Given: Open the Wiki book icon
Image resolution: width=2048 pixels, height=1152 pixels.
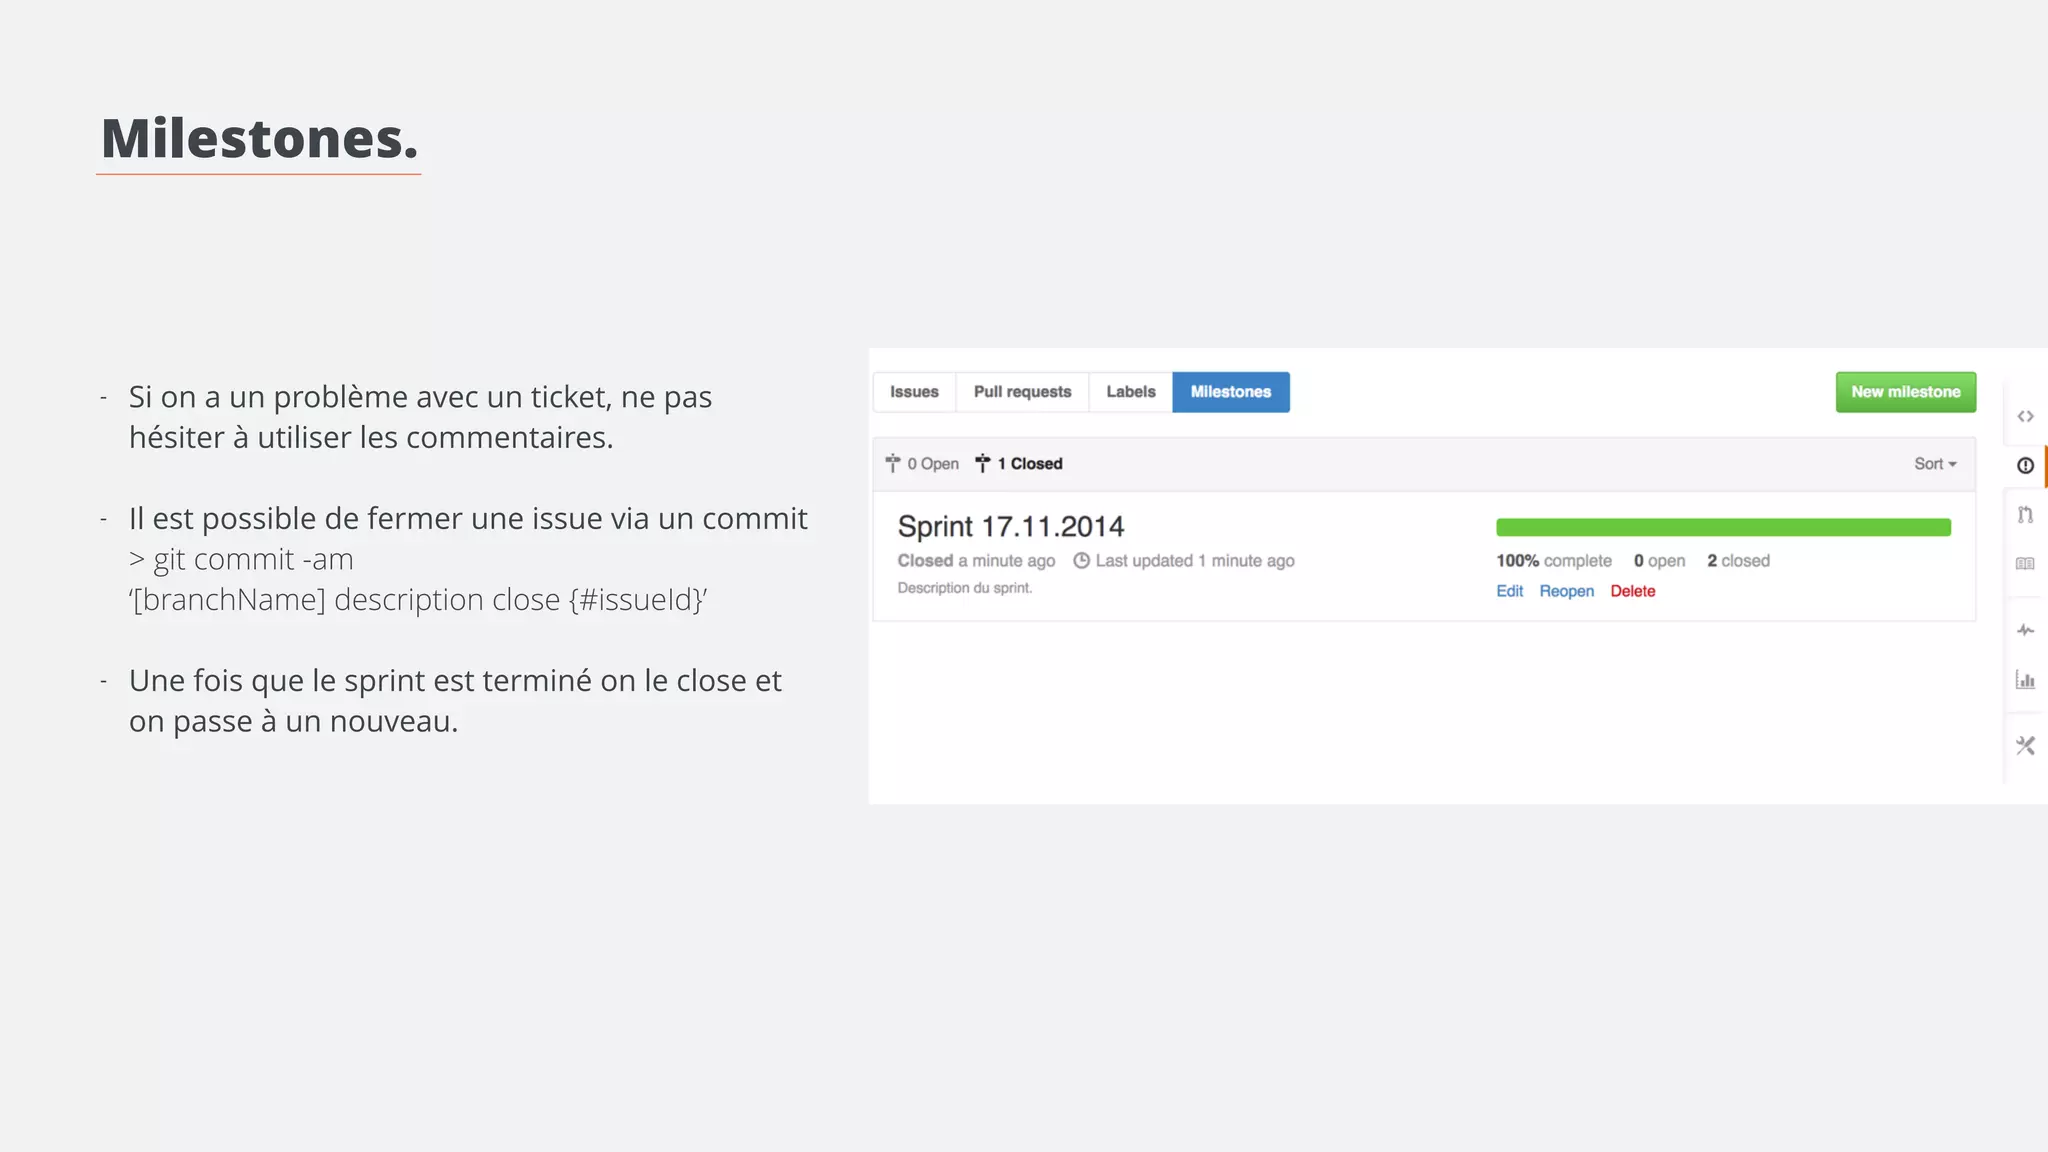Looking at the screenshot, I should pyautogui.click(x=2025, y=564).
